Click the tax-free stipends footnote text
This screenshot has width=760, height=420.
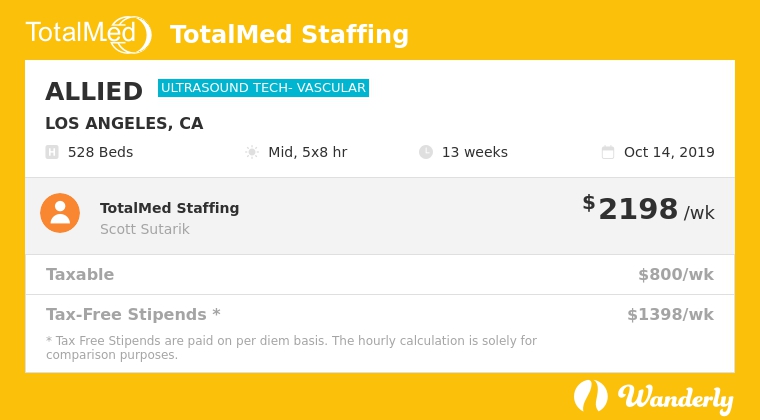coord(291,347)
